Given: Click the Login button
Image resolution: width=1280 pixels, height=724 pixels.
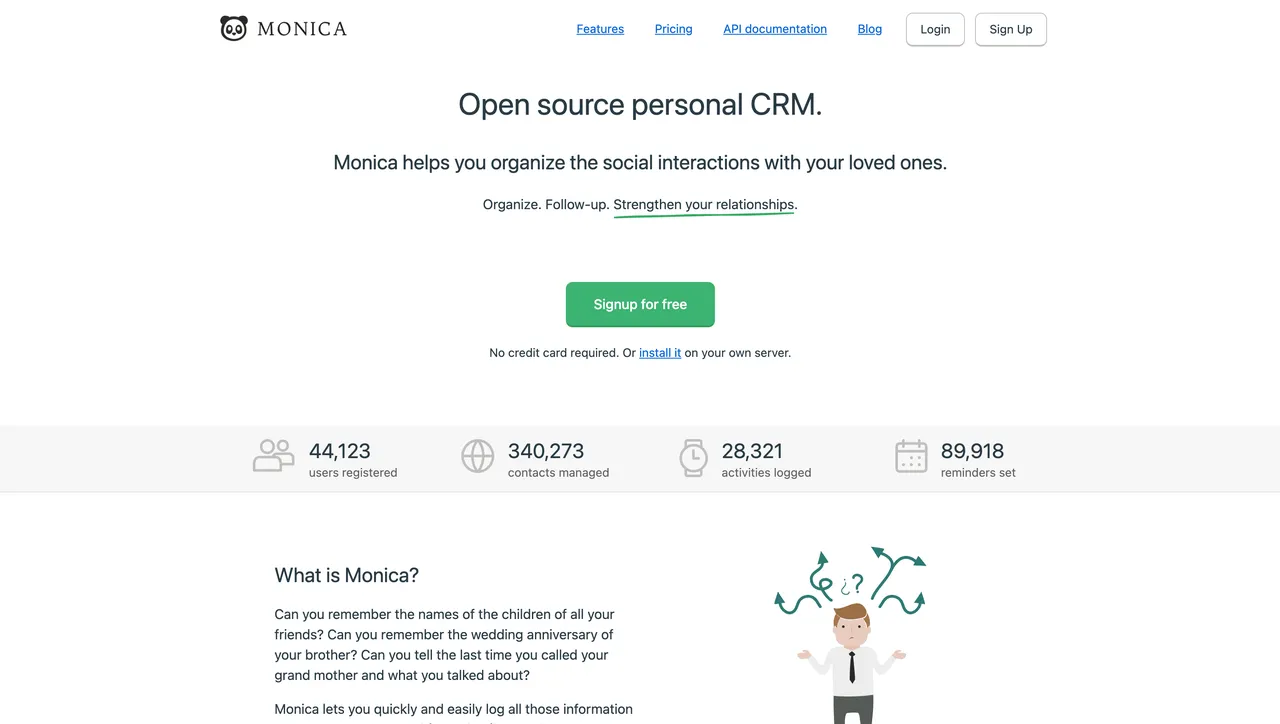Looking at the screenshot, I should [935, 29].
